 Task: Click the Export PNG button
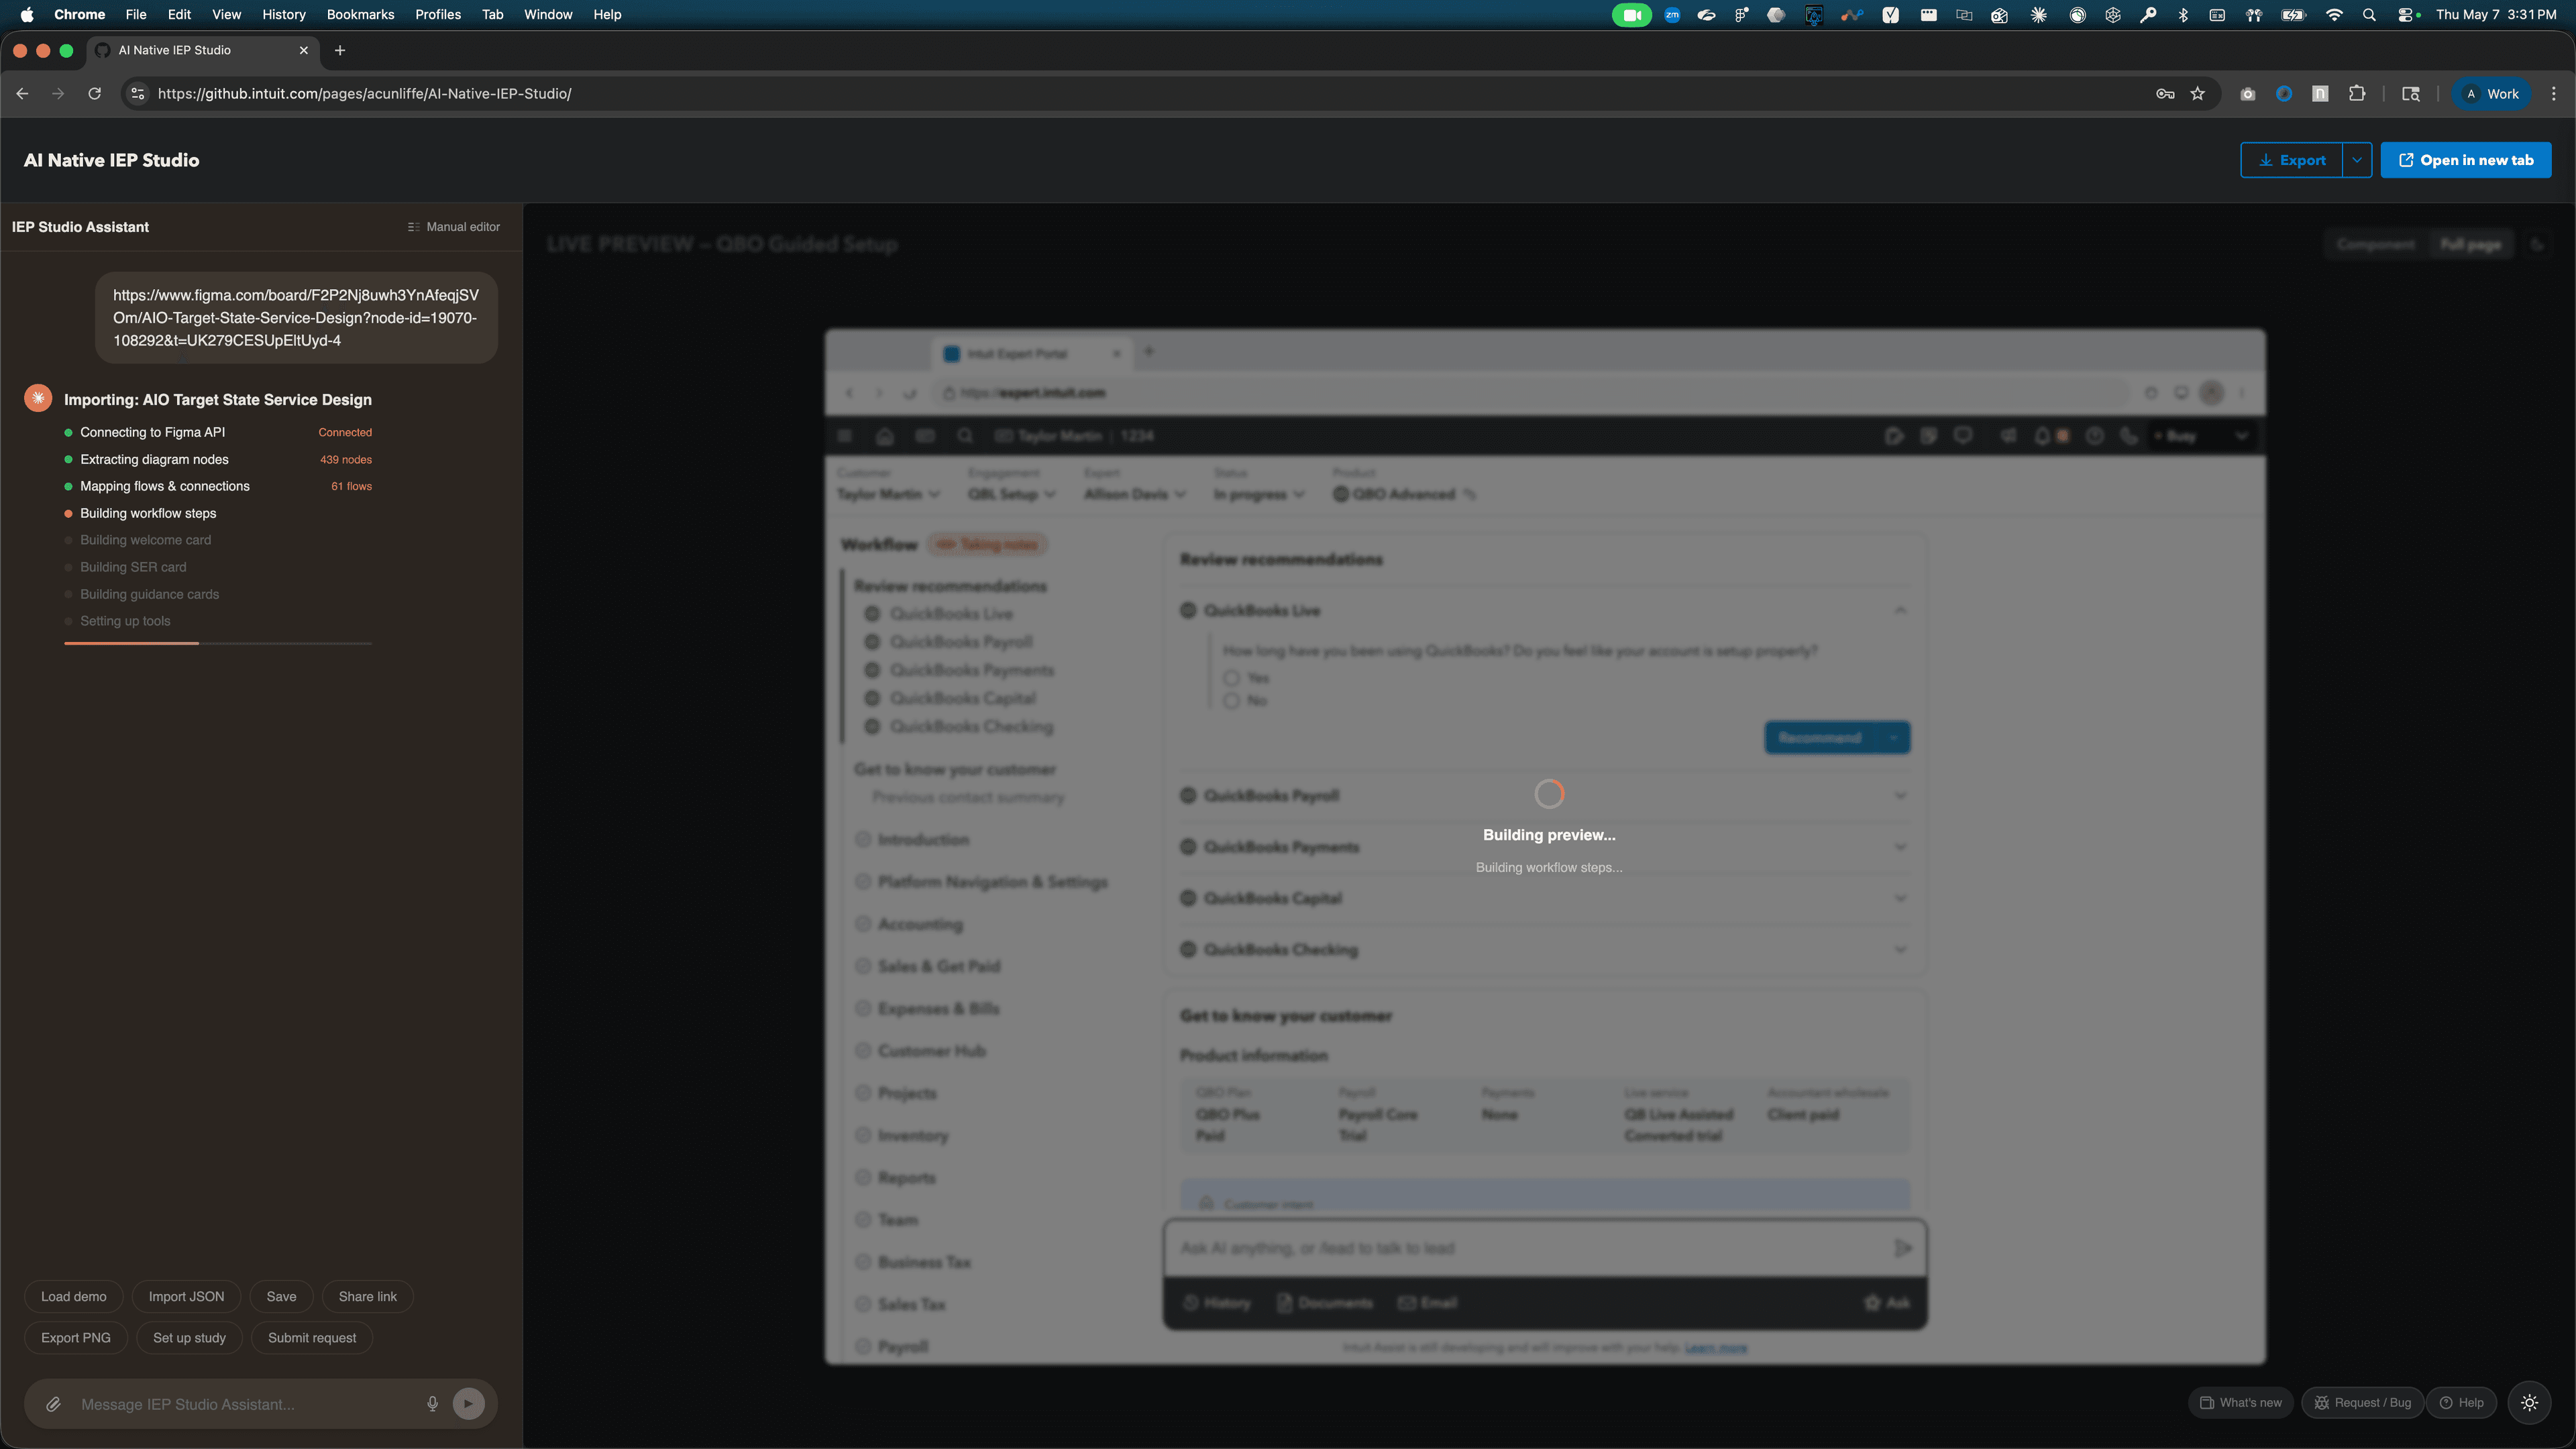click(x=76, y=1338)
